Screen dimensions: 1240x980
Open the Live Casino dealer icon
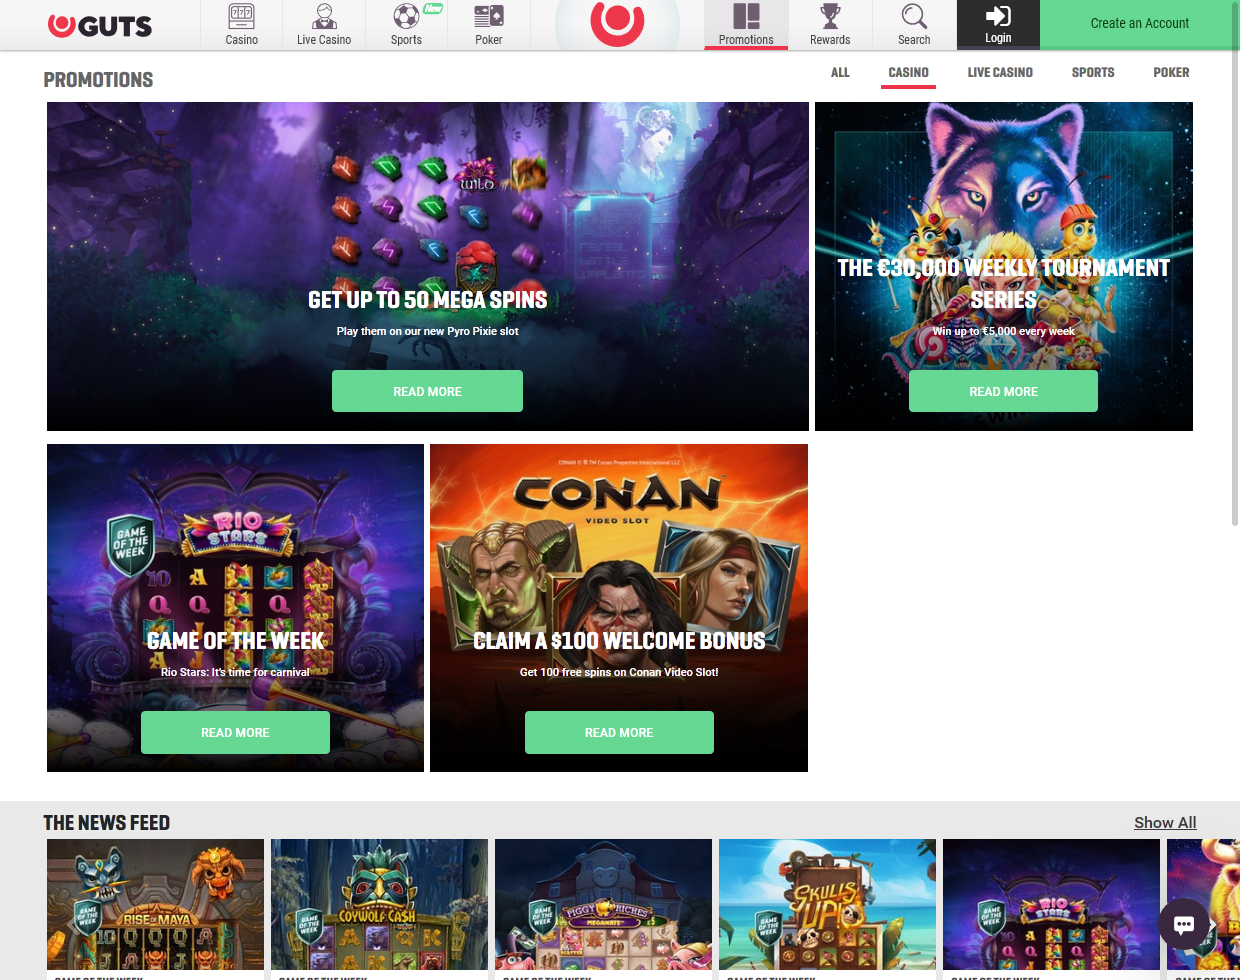point(324,17)
